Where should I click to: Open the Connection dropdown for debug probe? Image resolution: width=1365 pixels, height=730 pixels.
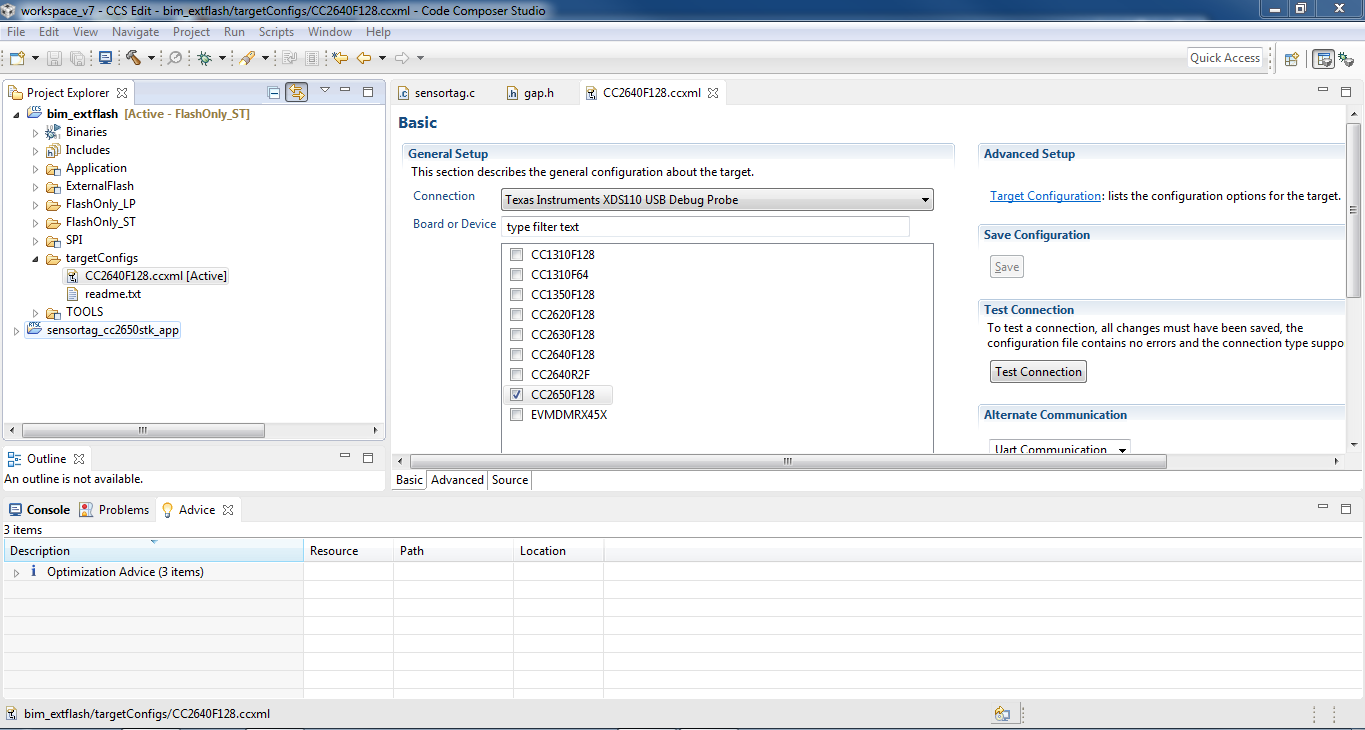(x=717, y=200)
